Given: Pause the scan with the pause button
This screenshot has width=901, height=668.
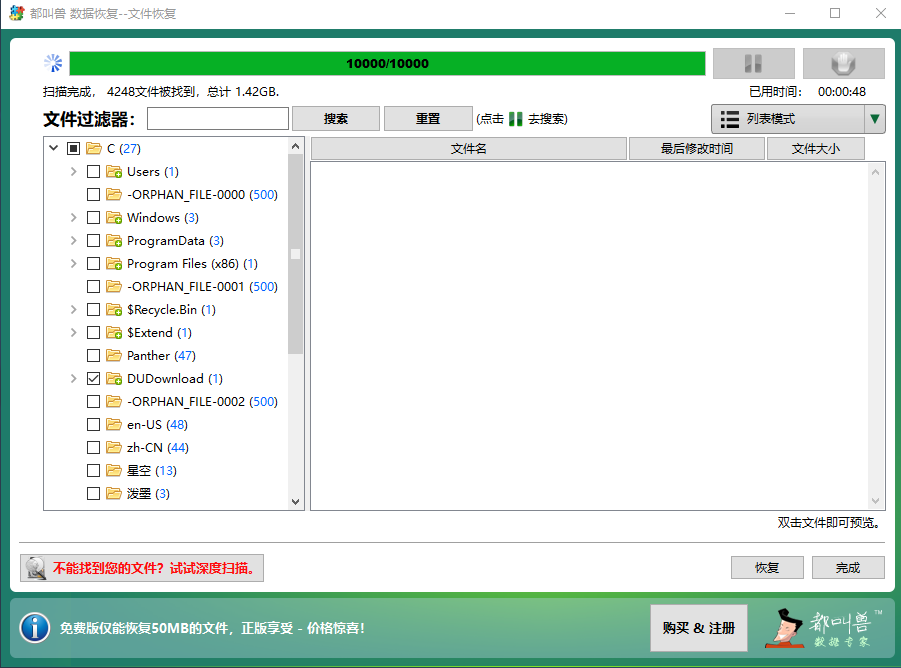Looking at the screenshot, I should point(753,63).
